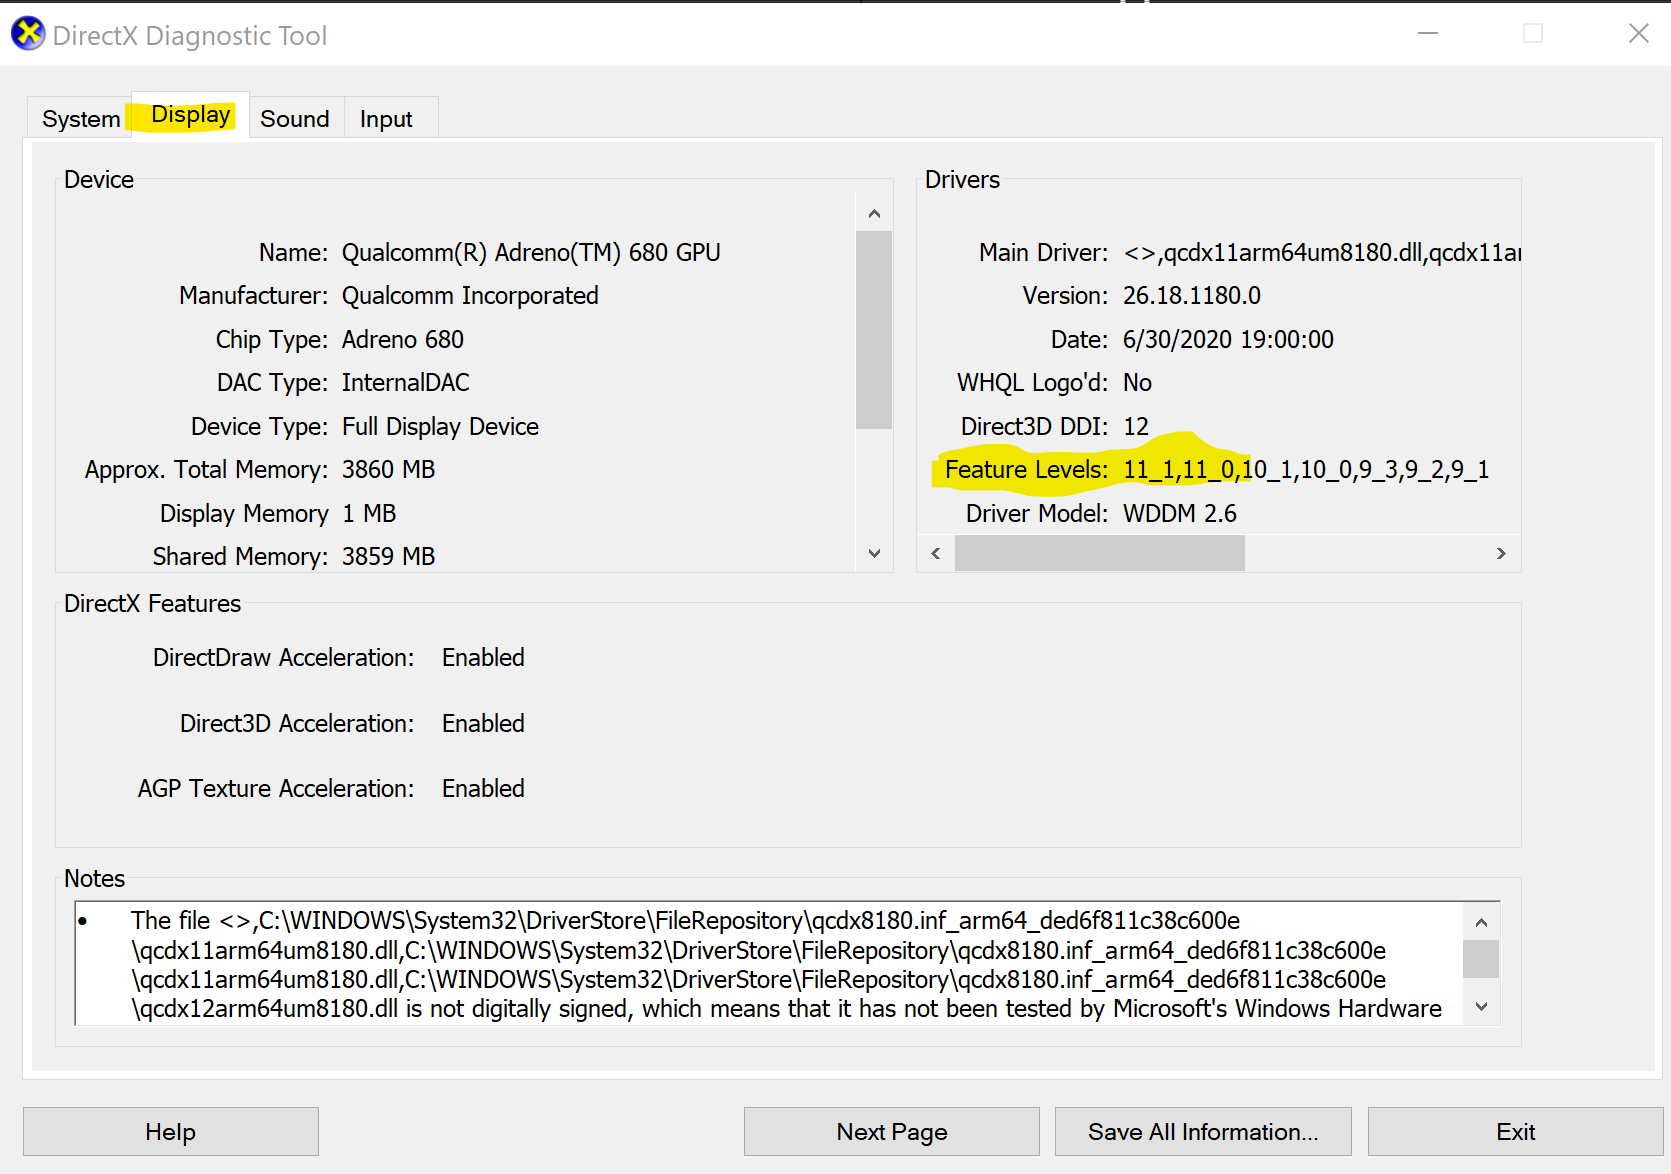The image size is (1671, 1174).
Task: Select the Display tab
Action: click(x=190, y=115)
